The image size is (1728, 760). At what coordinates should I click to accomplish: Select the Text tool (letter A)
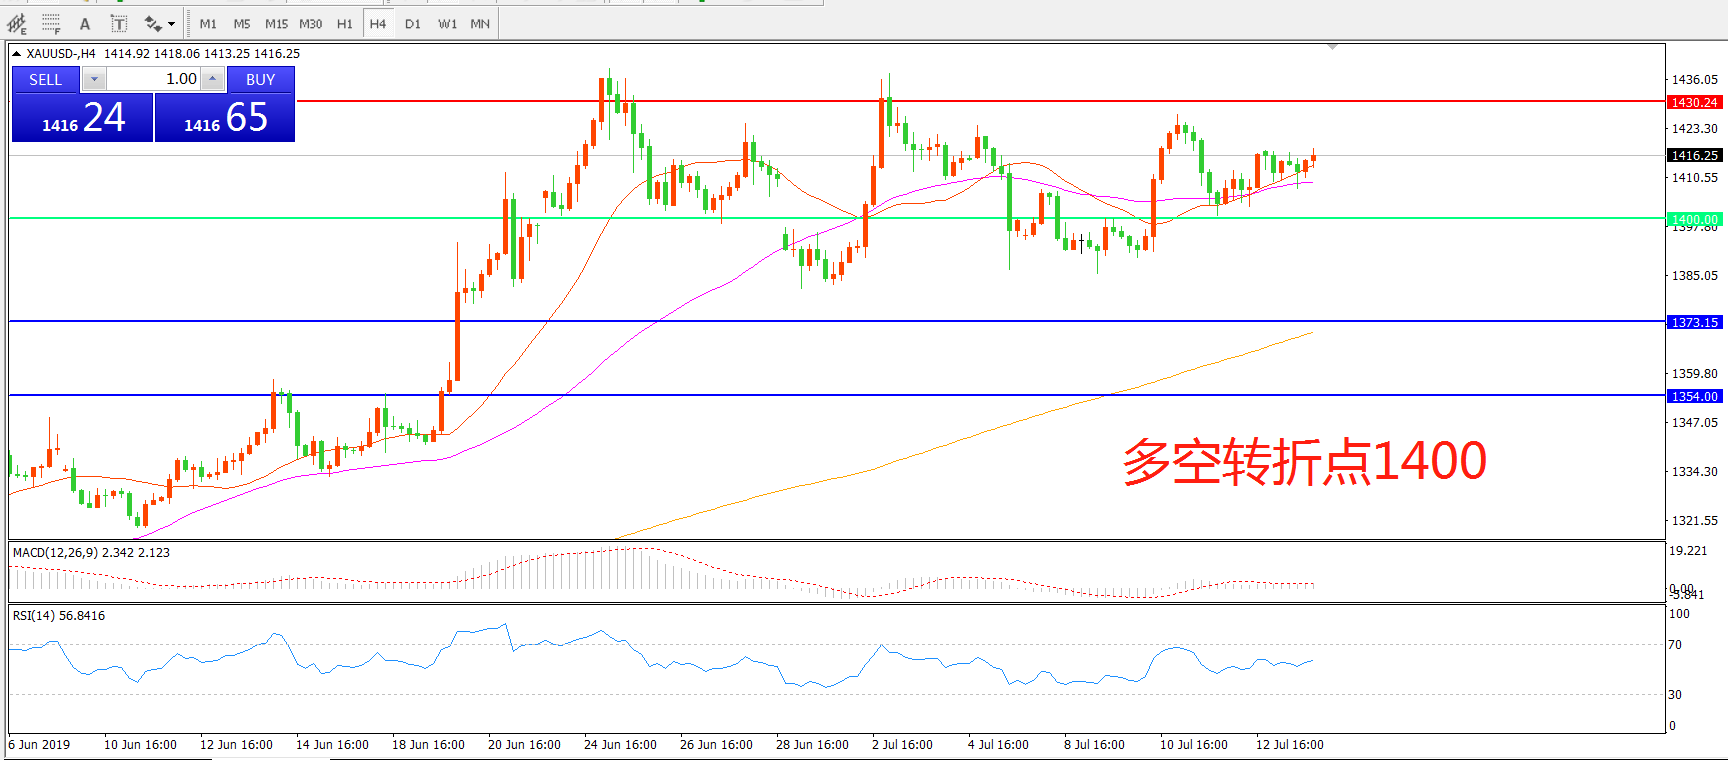(85, 23)
